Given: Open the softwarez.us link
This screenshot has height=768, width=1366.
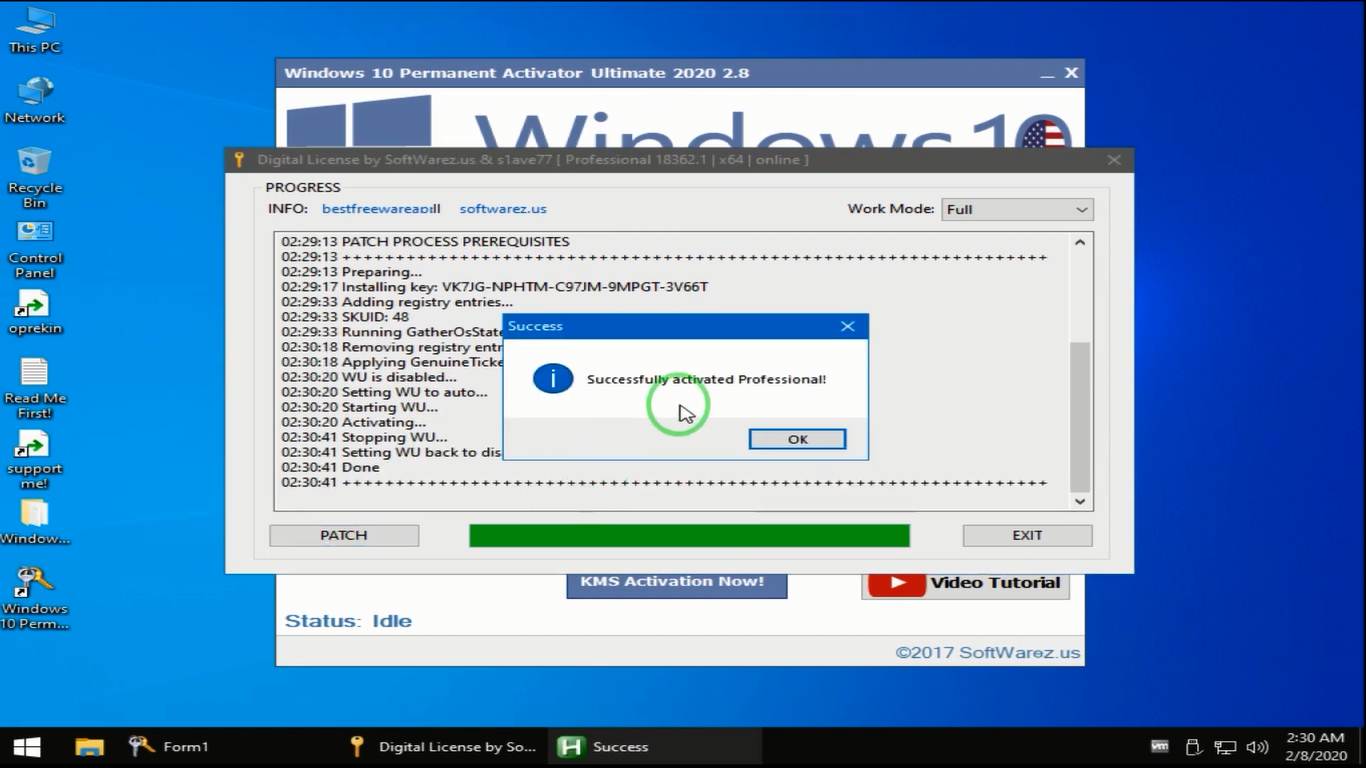Looking at the screenshot, I should click(503, 209).
